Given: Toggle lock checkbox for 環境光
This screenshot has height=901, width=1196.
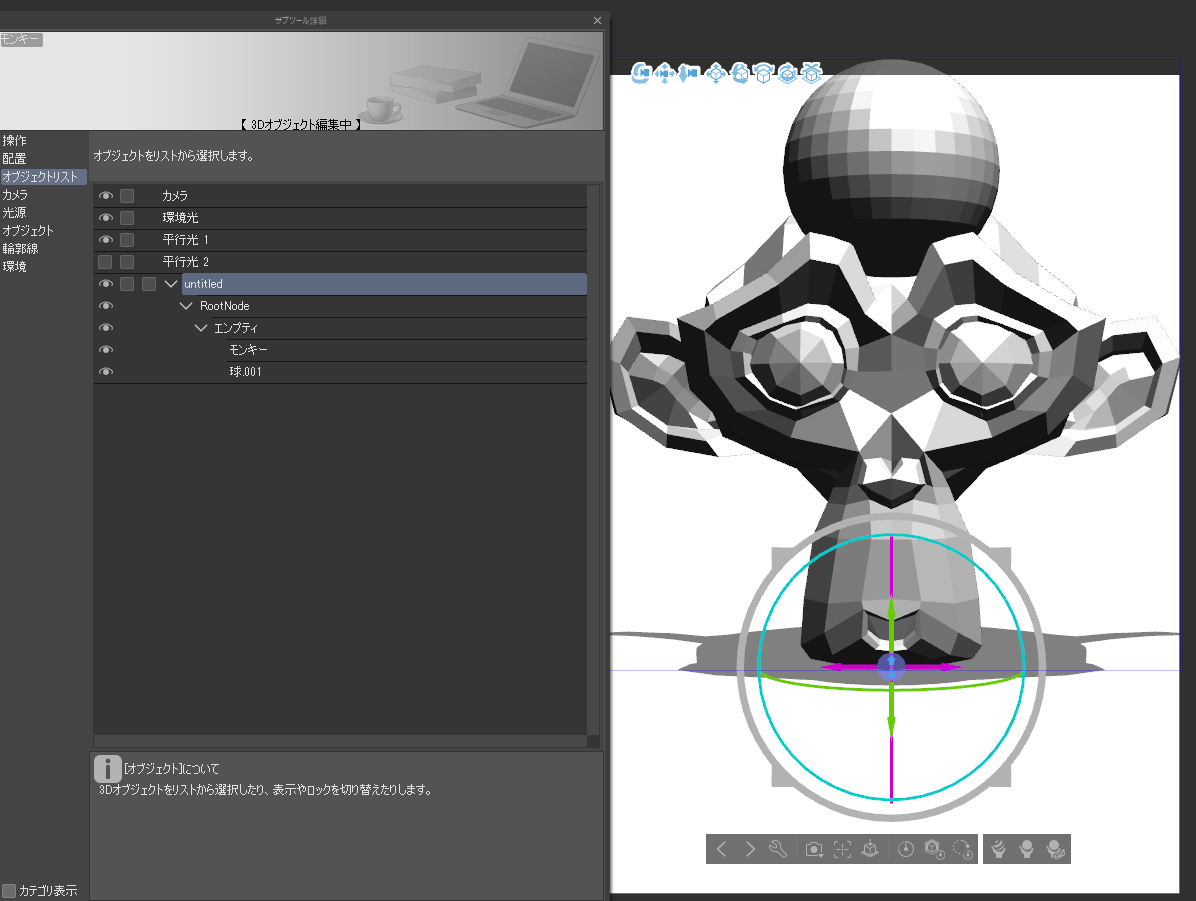Looking at the screenshot, I should coord(127,218).
